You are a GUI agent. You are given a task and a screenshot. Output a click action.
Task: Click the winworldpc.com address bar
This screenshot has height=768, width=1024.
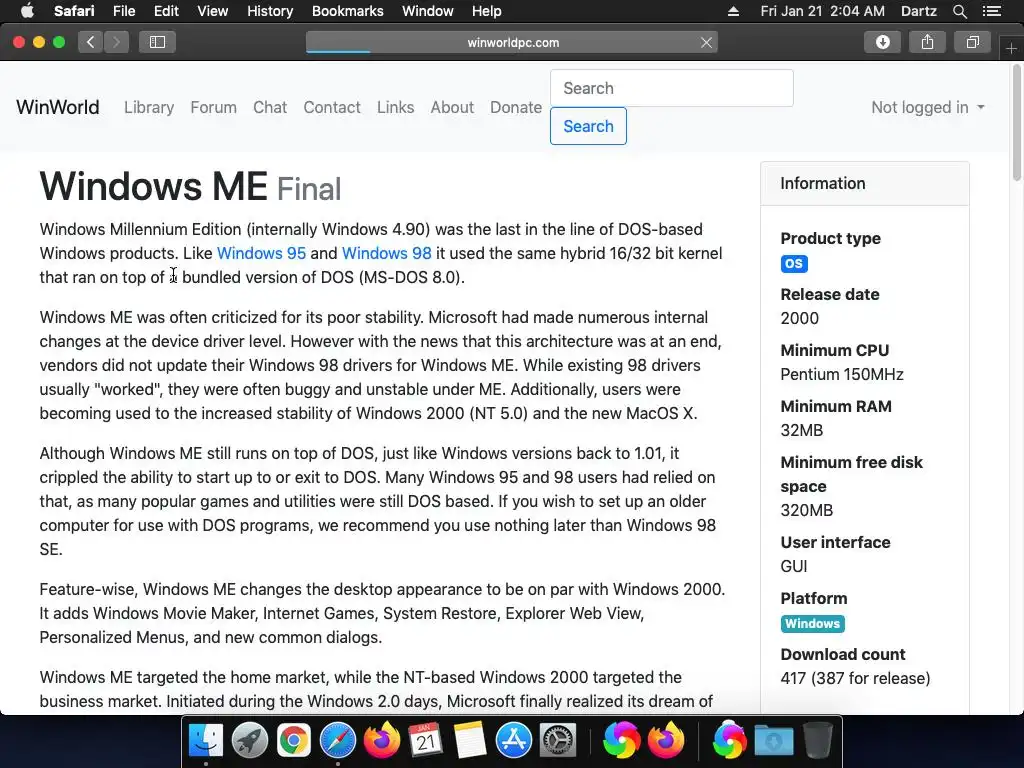tap(513, 42)
